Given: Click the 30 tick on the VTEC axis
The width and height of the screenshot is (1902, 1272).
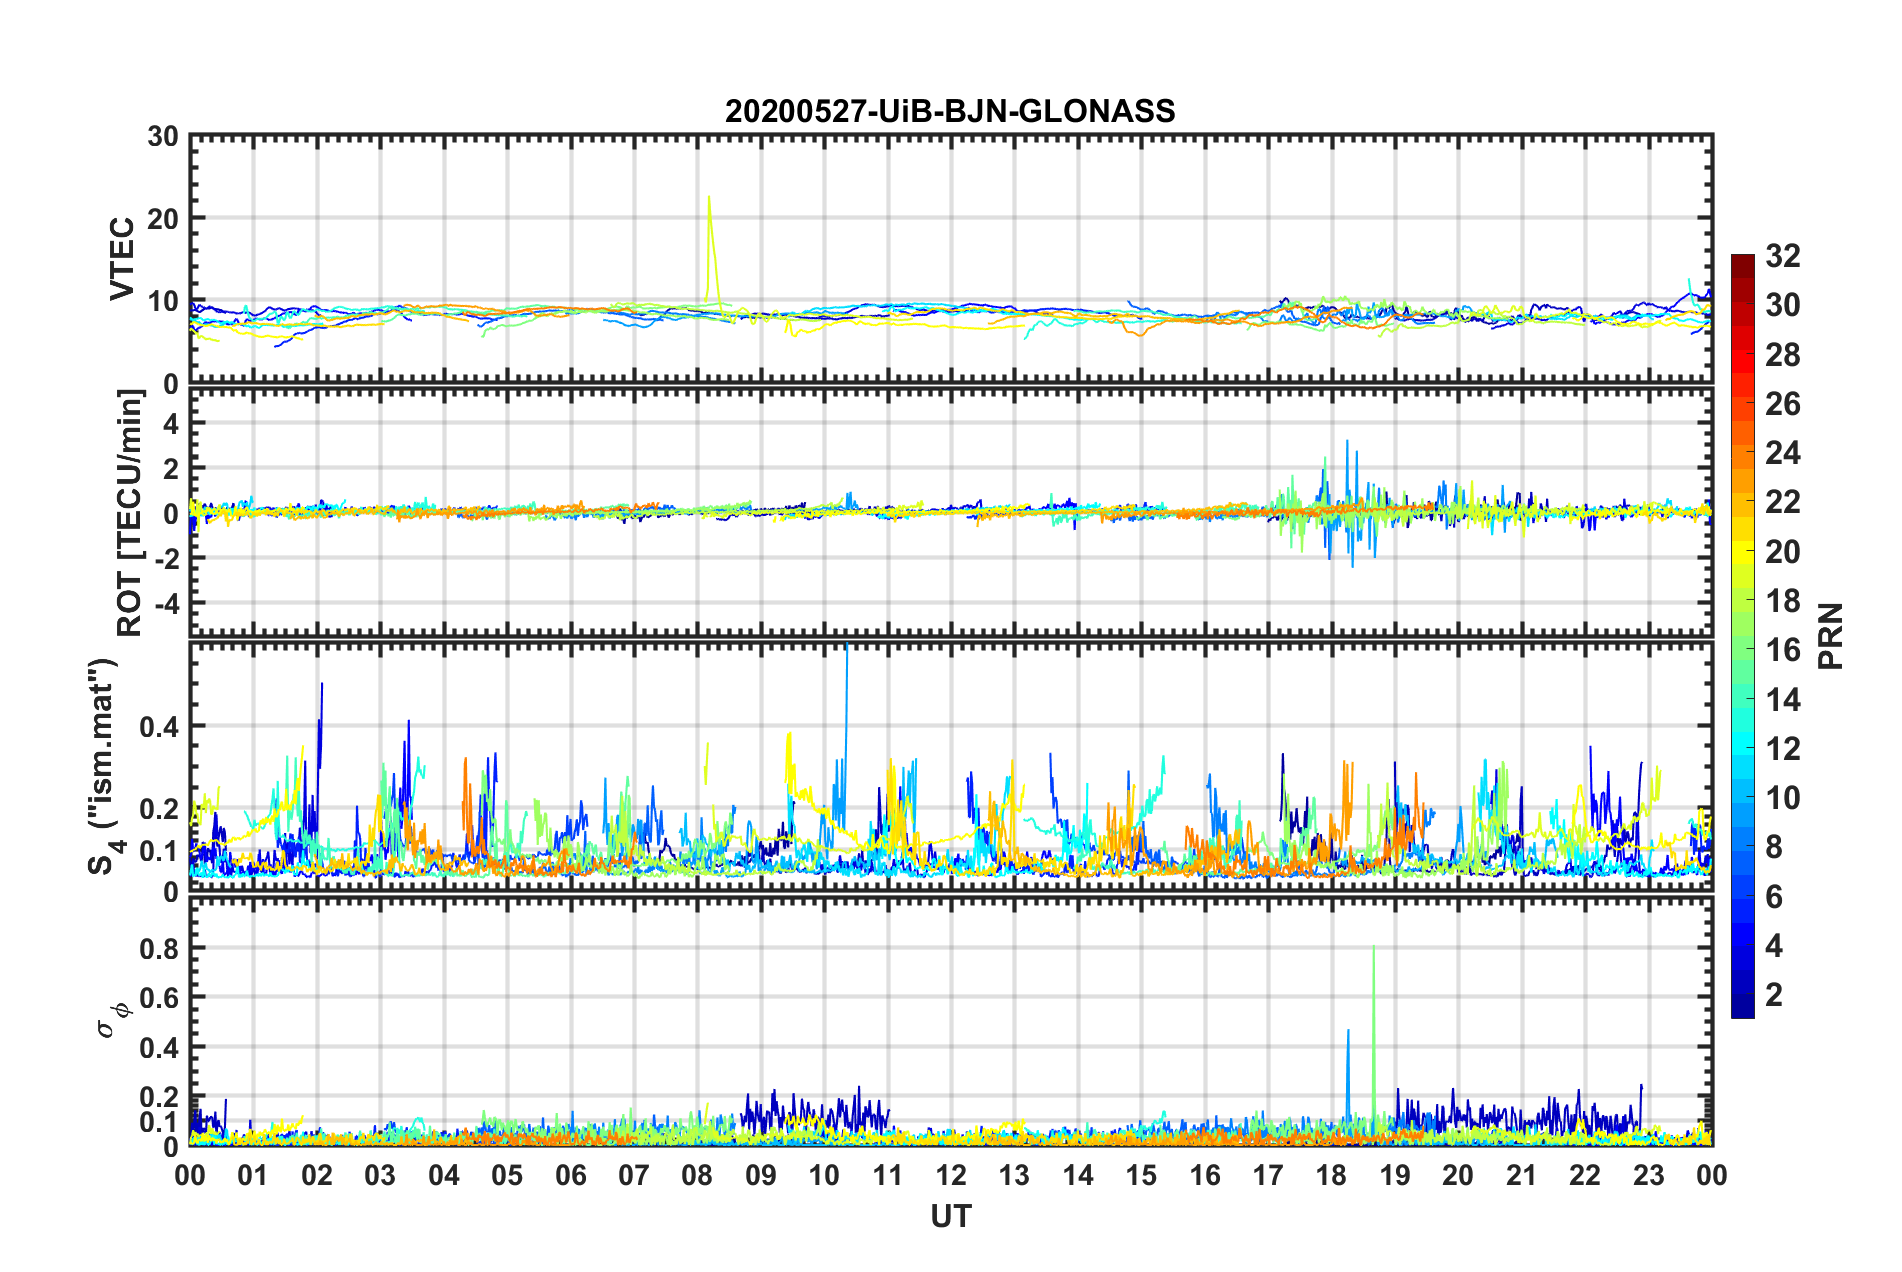Looking at the screenshot, I should 163,137.
